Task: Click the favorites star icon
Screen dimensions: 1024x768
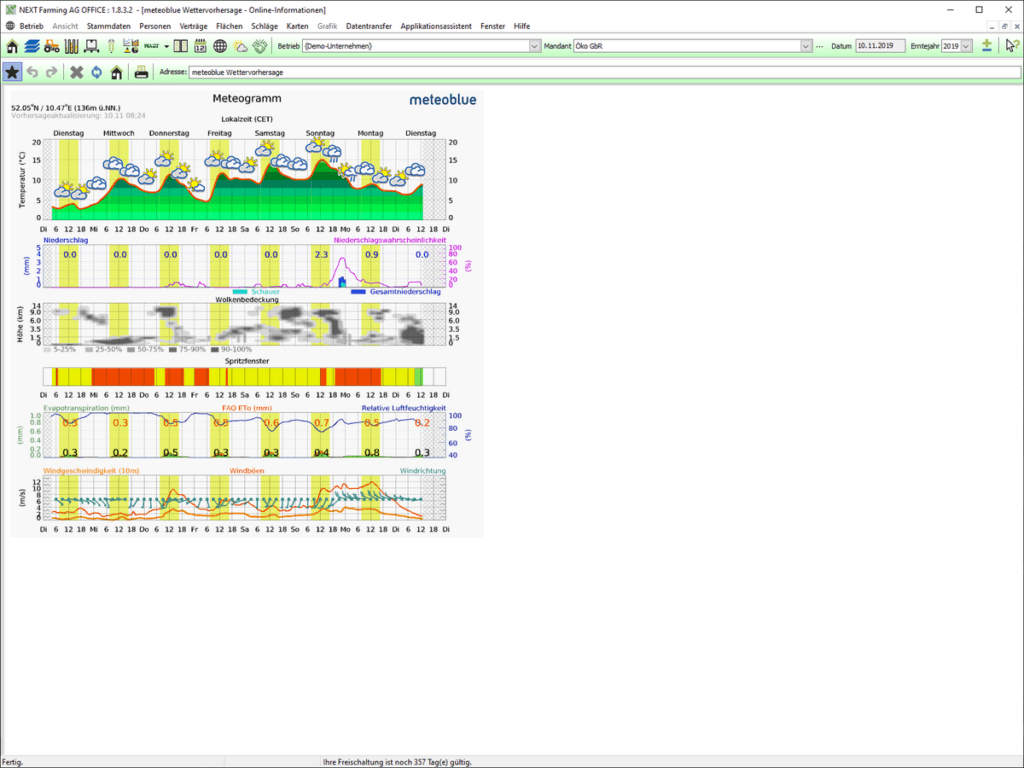Action: 13,72
